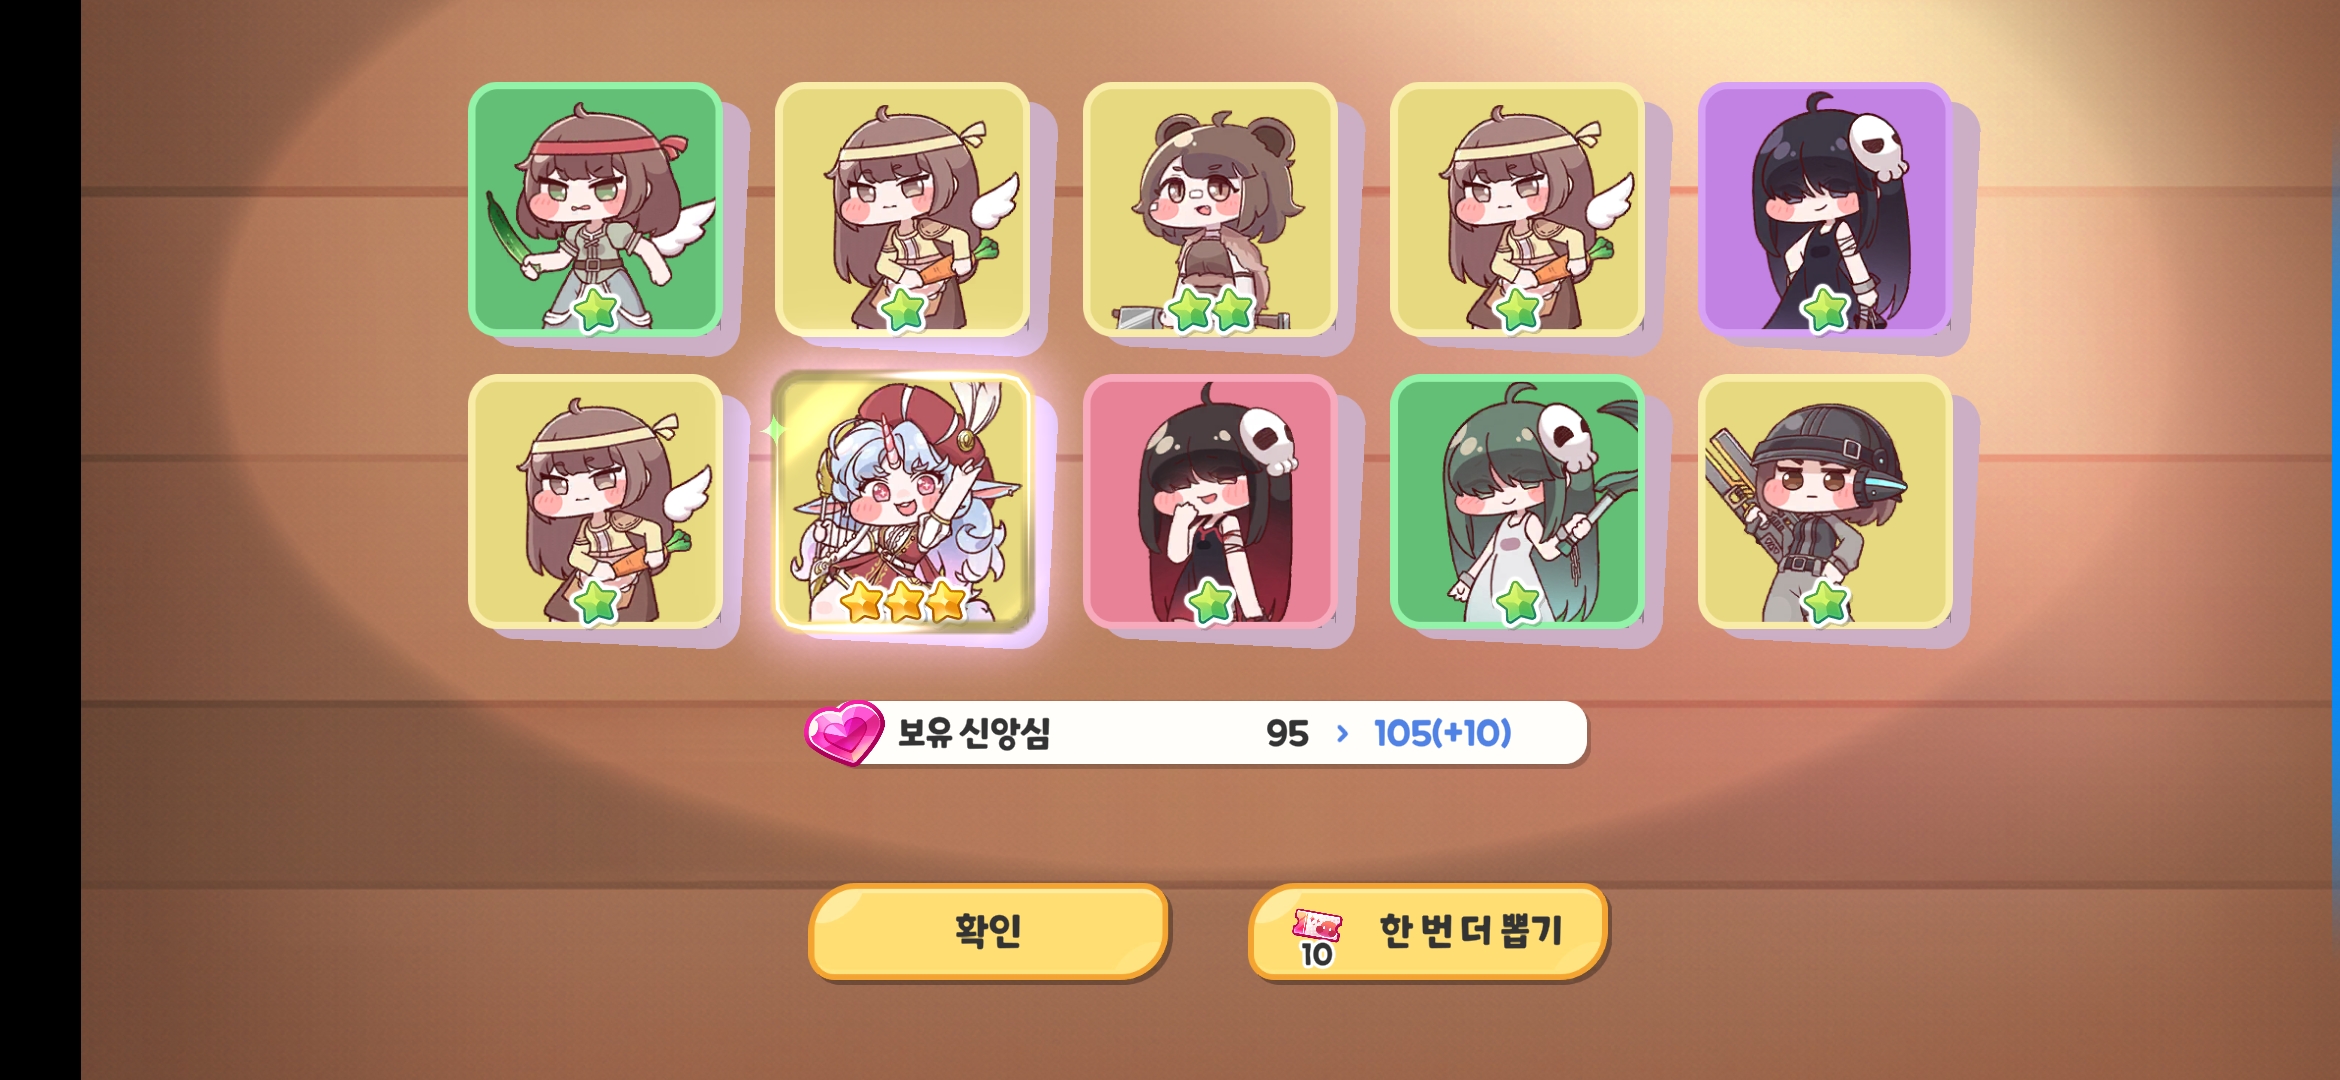Tap the pink heart faith icon
2340x1080 pixels.
[844, 733]
